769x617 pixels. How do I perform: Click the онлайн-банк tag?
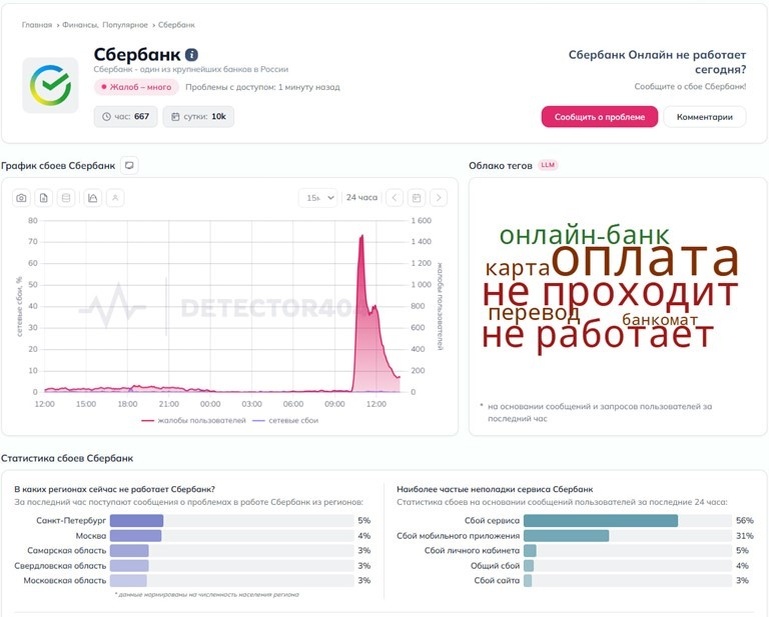tap(584, 235)
